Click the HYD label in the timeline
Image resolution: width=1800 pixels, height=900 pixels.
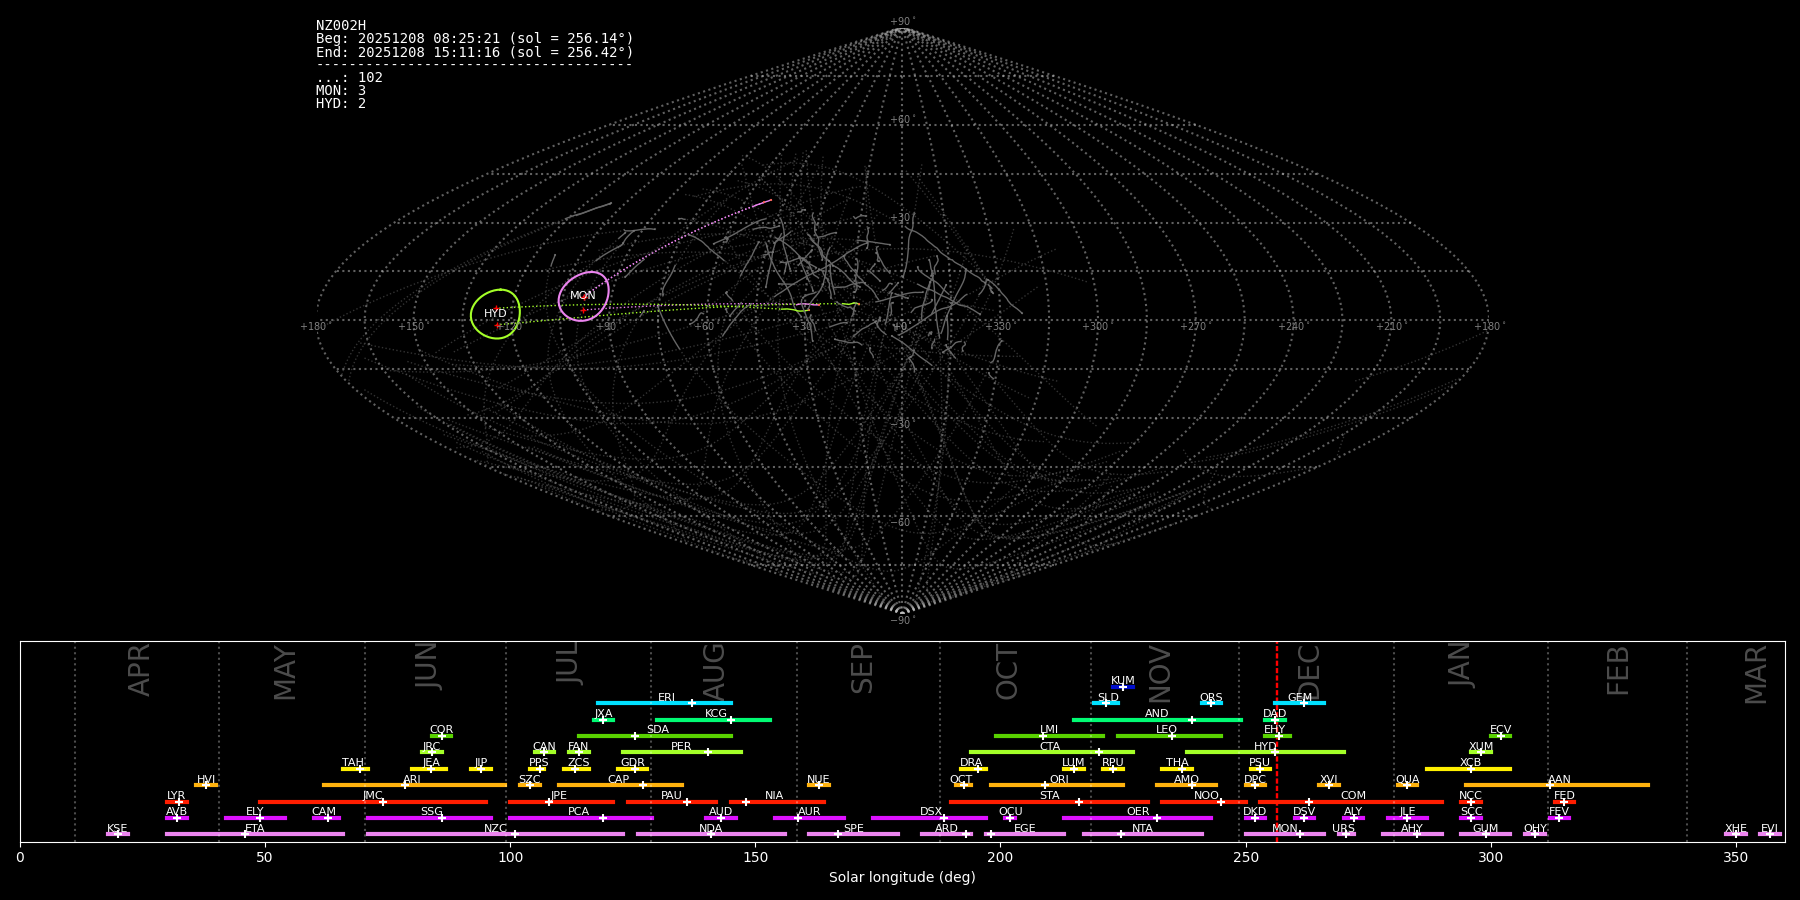(1266, 747)
